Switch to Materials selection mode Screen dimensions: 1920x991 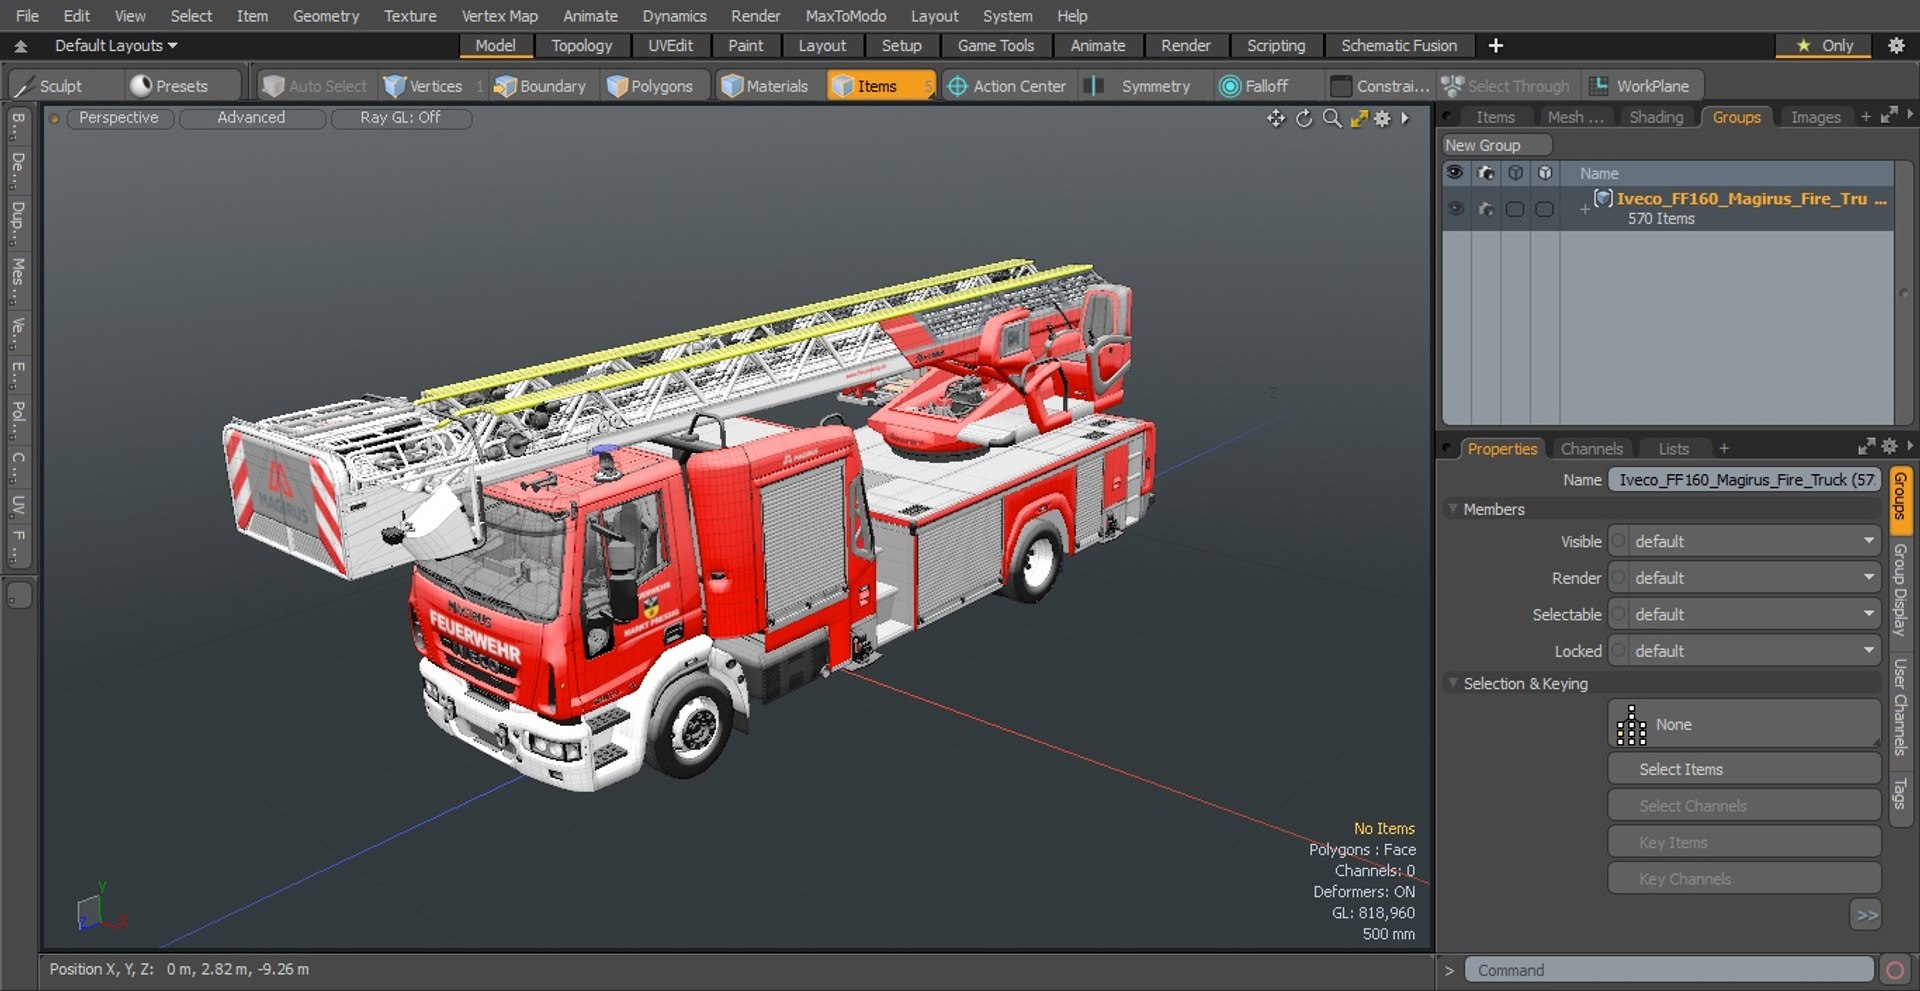click(x=765, y=86)
